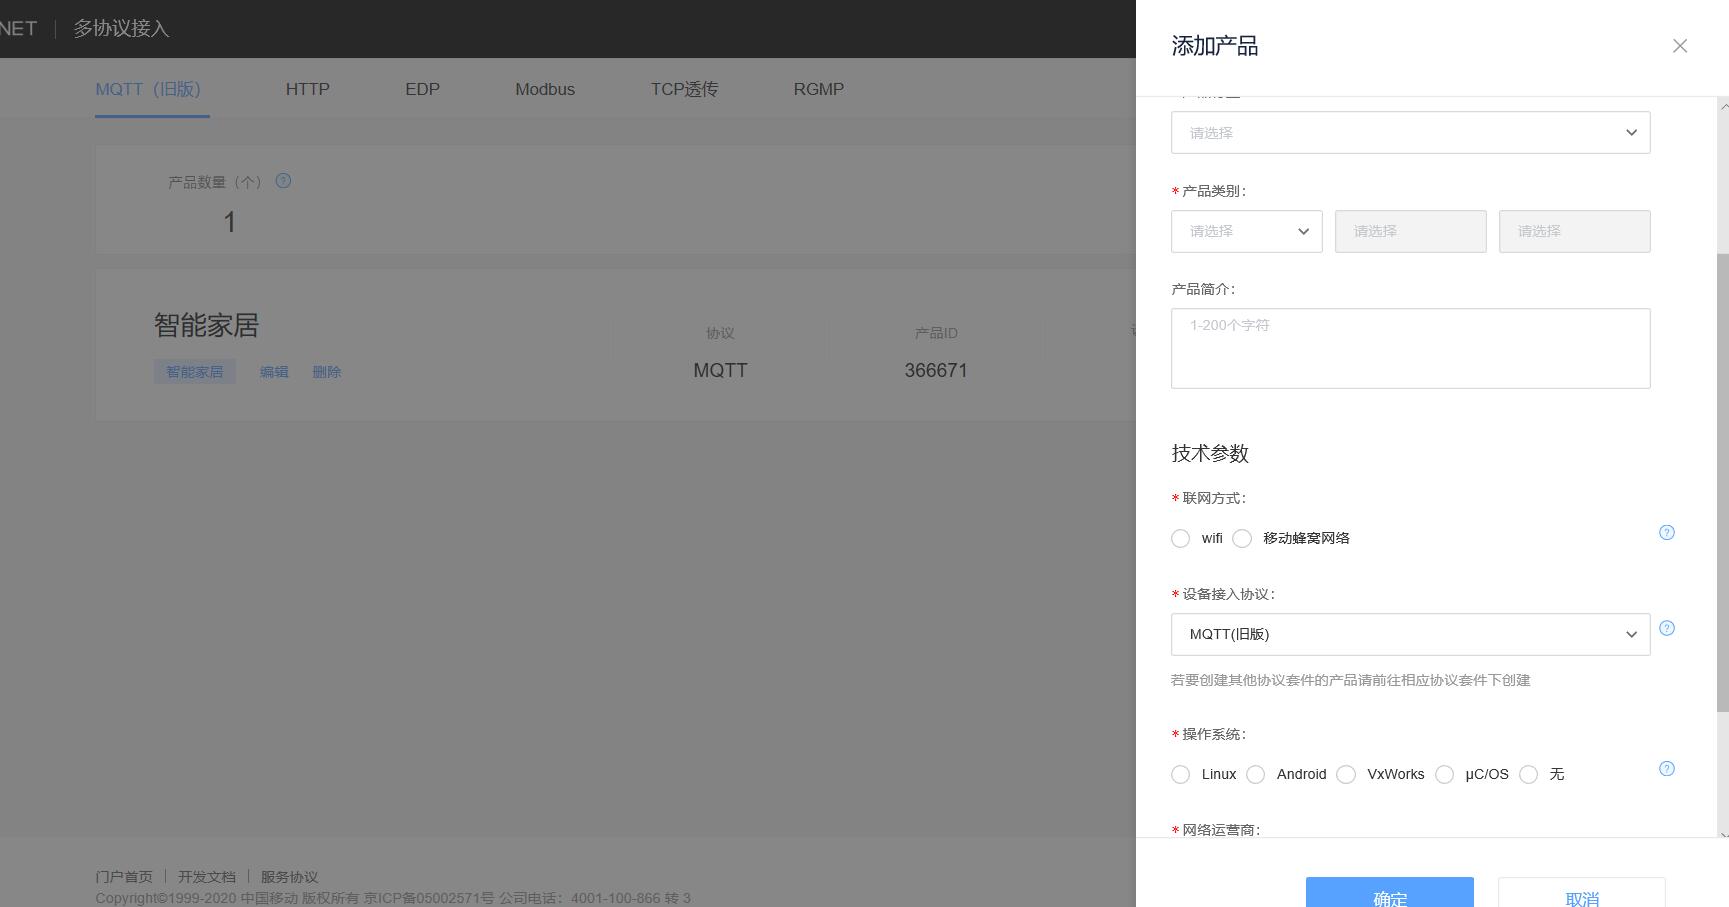Viewport: 1729px width, 907px height.
Task: Switch to the Modbus tab
Action: pos(544,88)
